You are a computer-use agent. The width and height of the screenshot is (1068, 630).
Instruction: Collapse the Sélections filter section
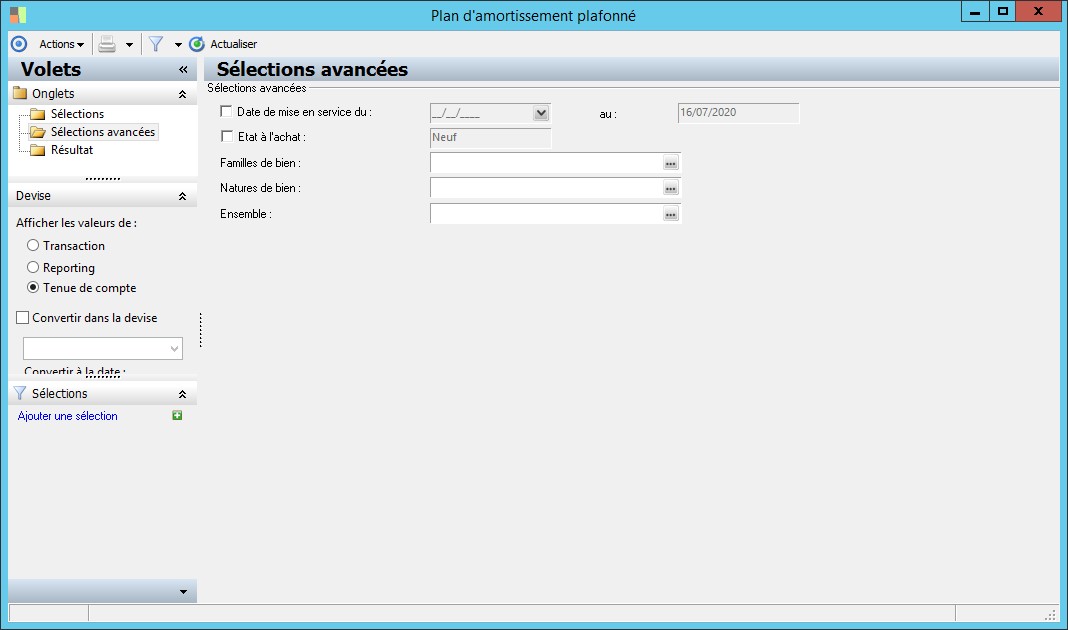pos(183,394)
